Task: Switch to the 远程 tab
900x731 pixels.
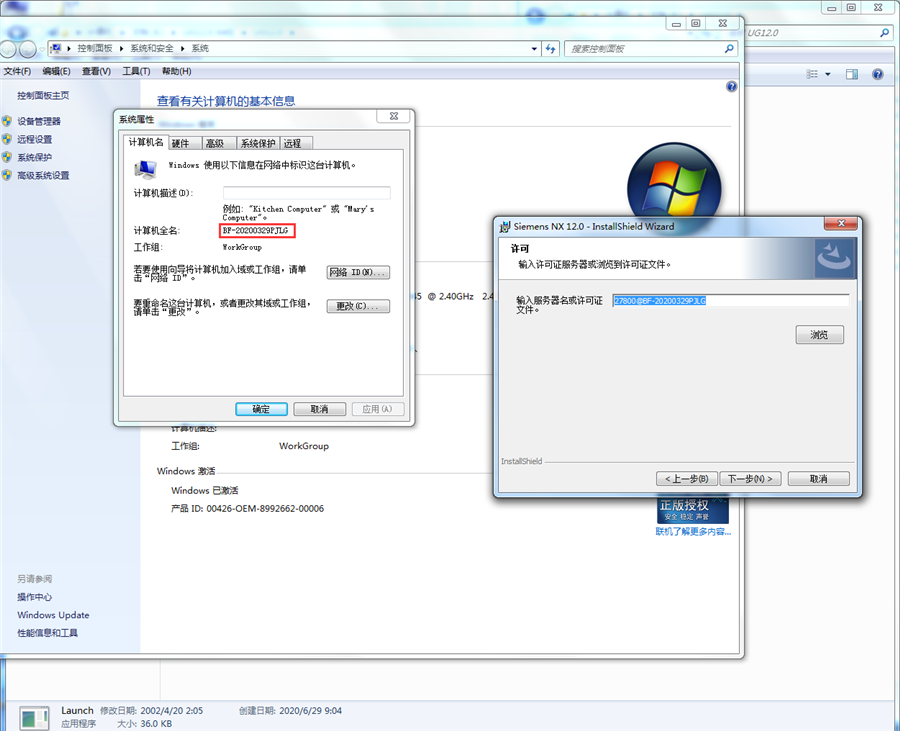Action: (x=296, y=143)
